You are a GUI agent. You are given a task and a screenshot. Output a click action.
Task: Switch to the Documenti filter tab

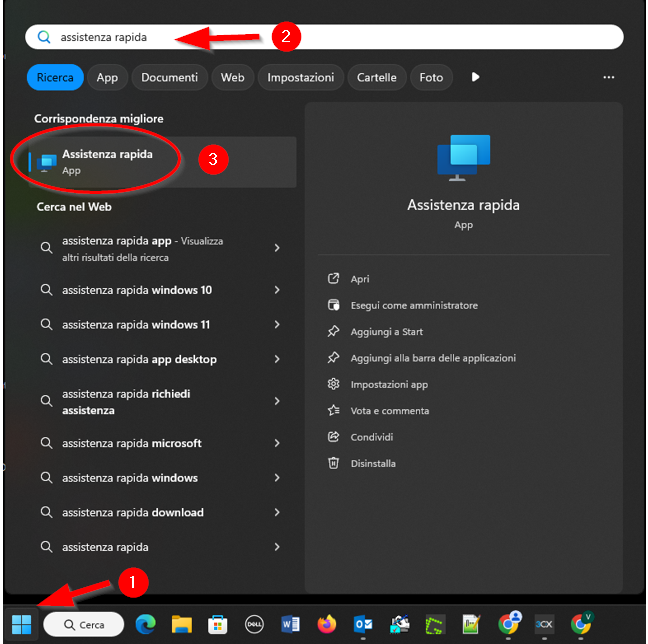click(169, 77)
